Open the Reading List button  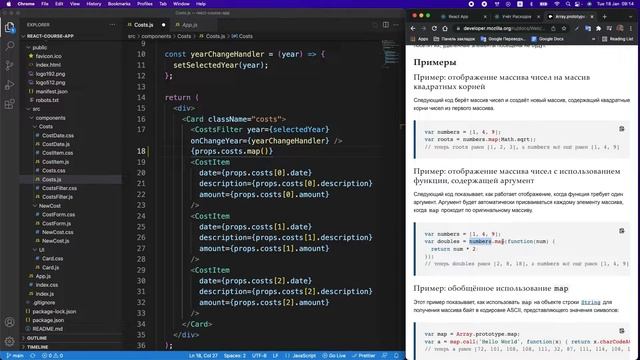[x=618, y=39]
